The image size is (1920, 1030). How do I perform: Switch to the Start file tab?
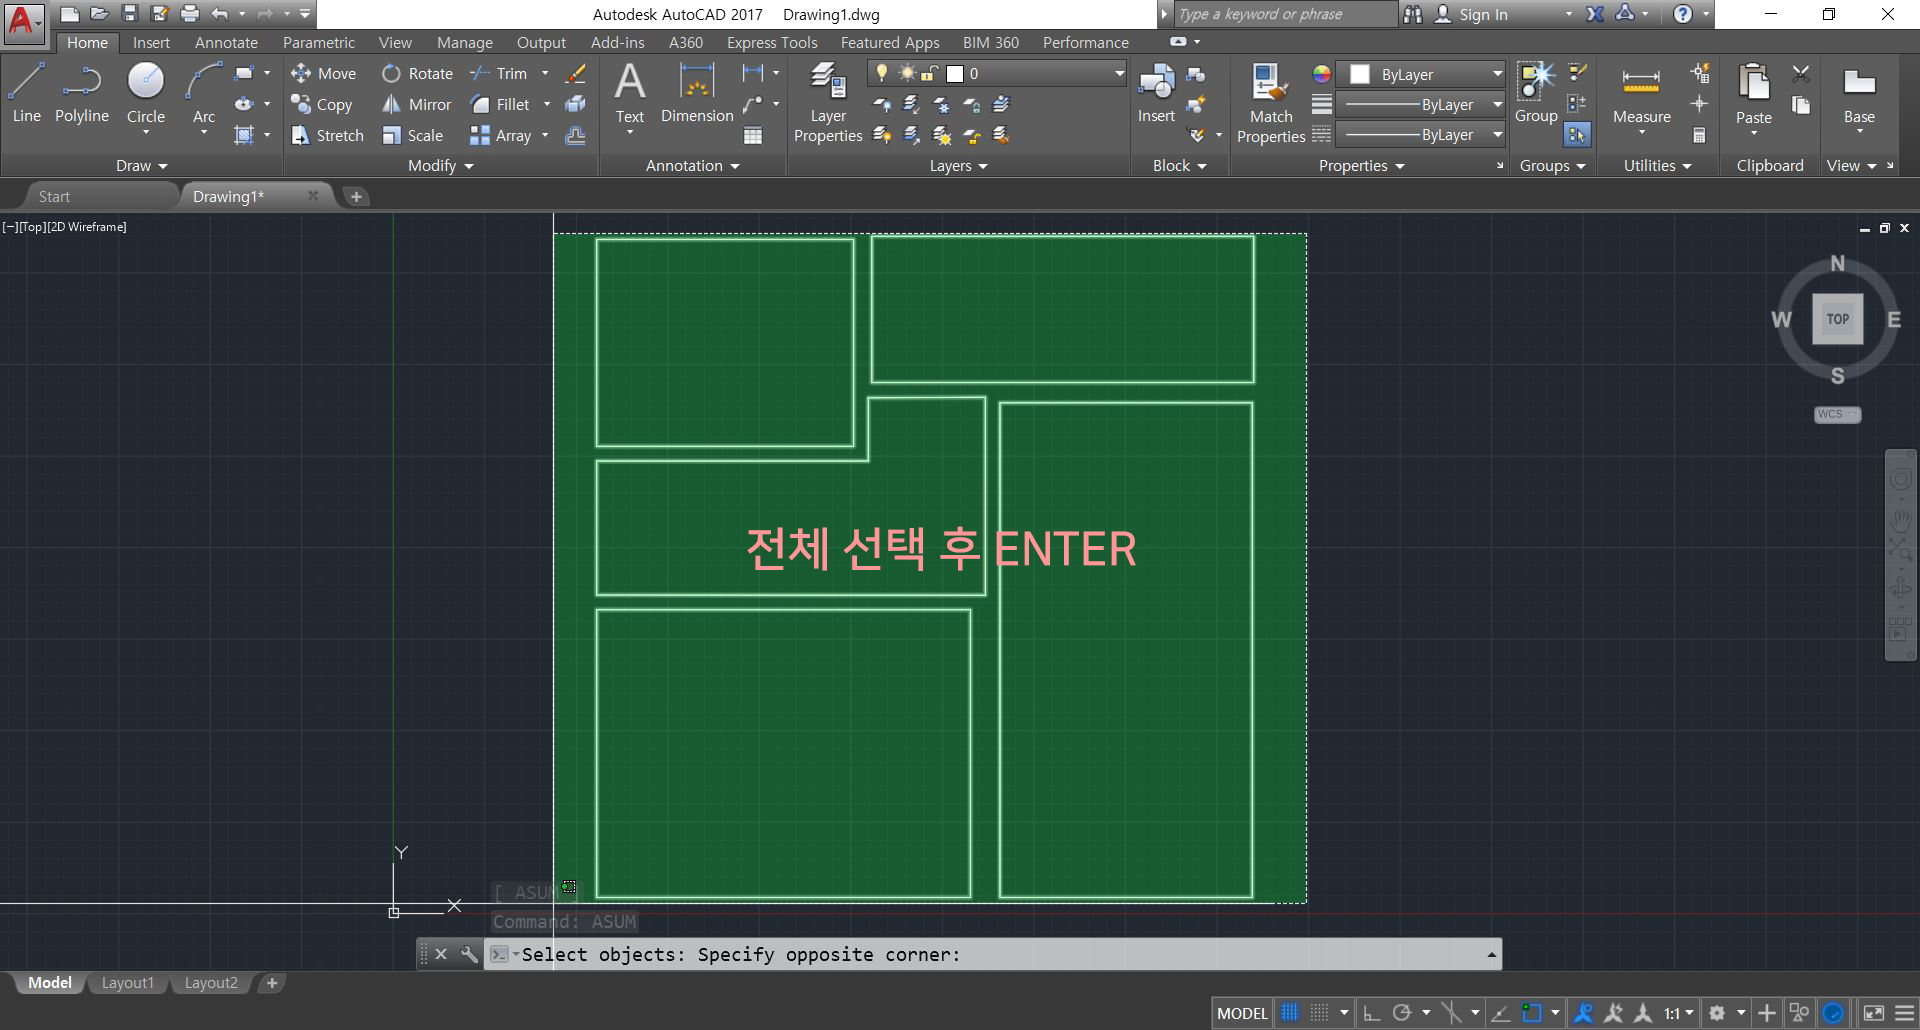pos(55,196)
